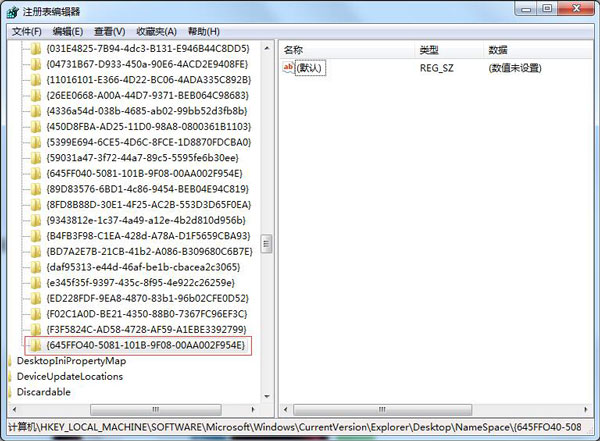This screenshot has height=441, width=600.
Task: Click the tree pane horizontal scrollbar thumb
Action: (x=156, y=410)
